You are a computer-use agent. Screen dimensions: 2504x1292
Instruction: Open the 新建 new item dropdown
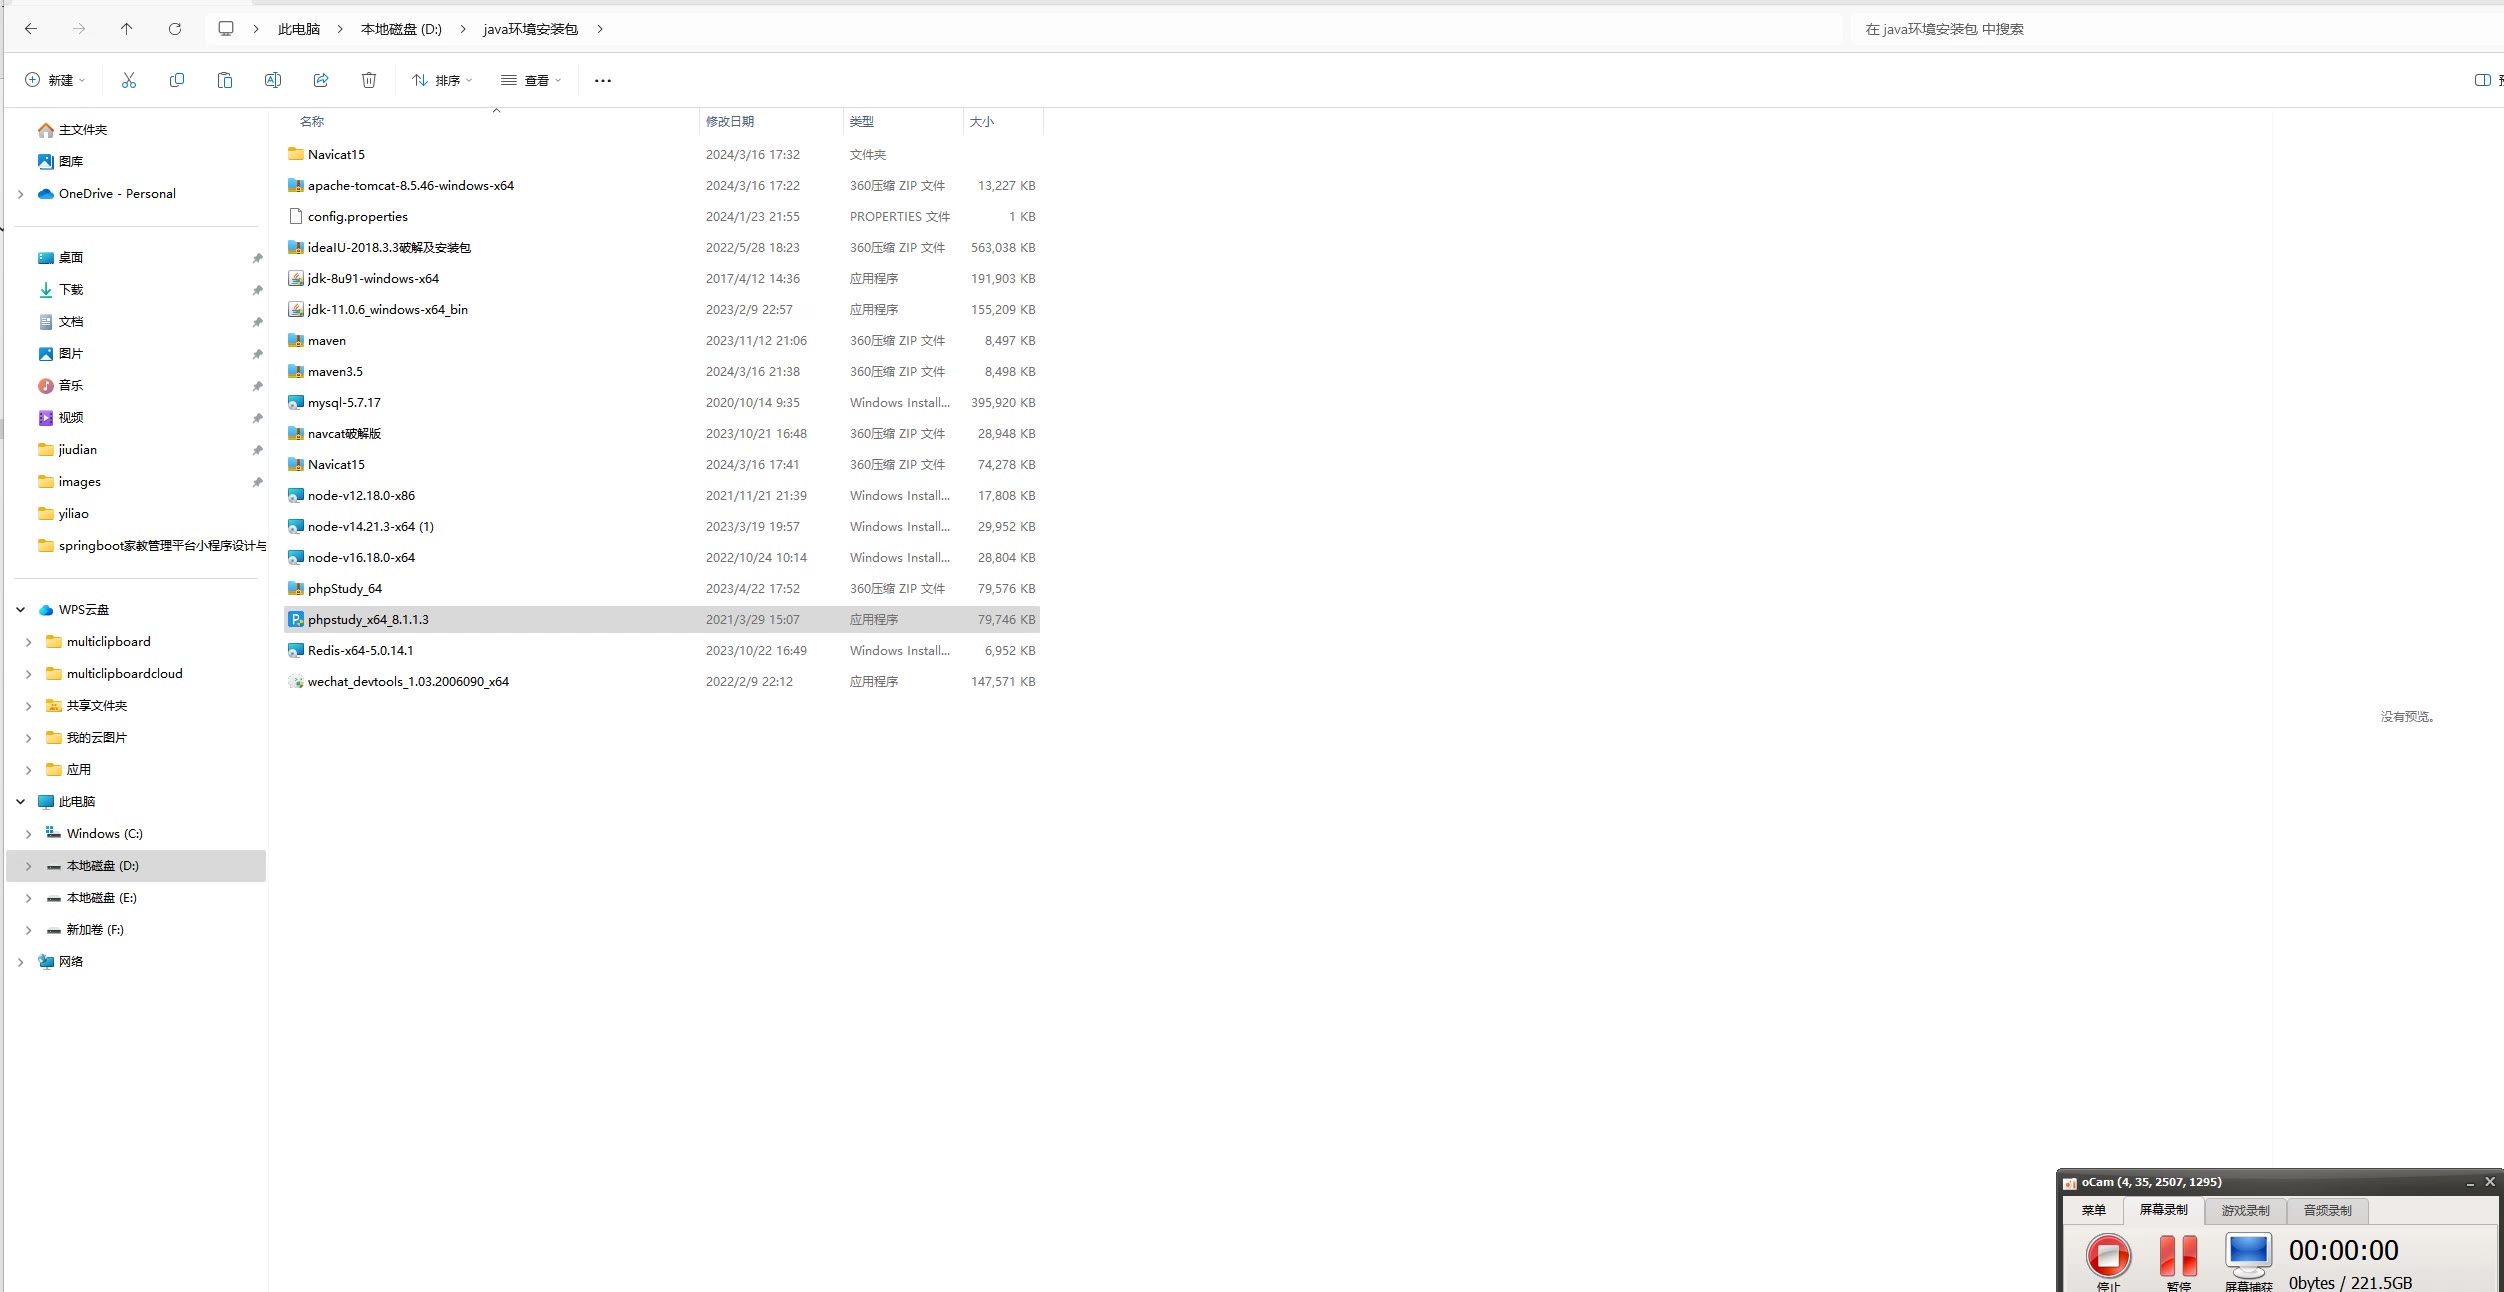(55, 80)
